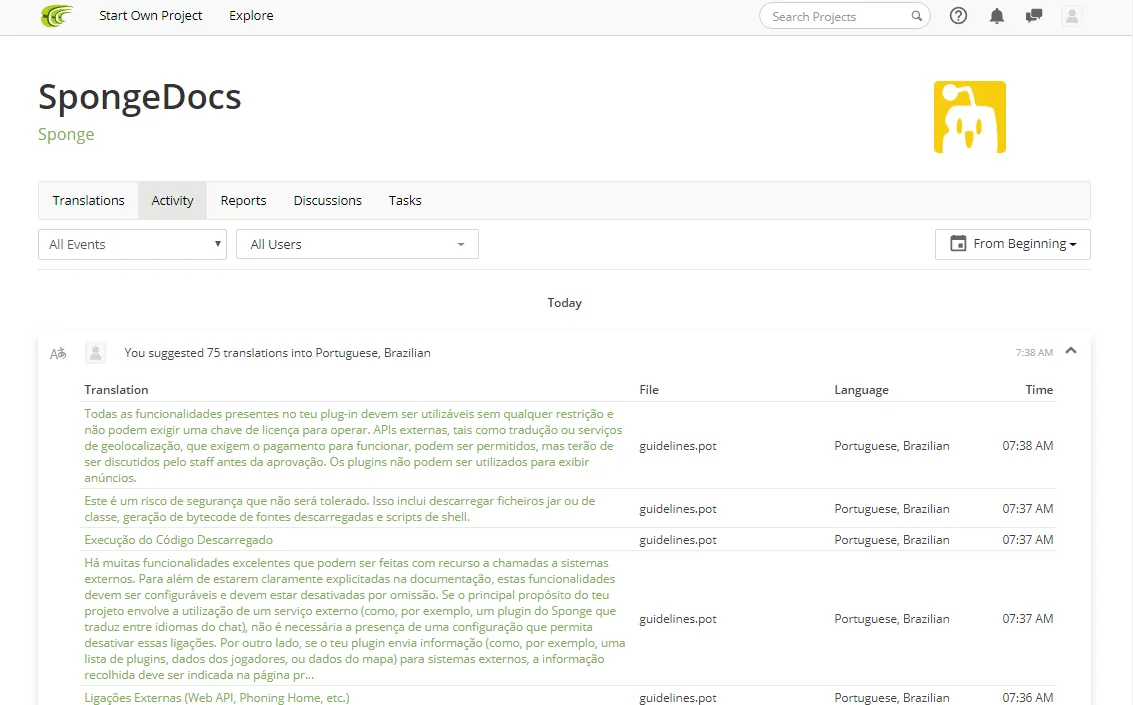Open the All Events dropdown
This screenshot has height=705, width=1133.
coord(132,244)
